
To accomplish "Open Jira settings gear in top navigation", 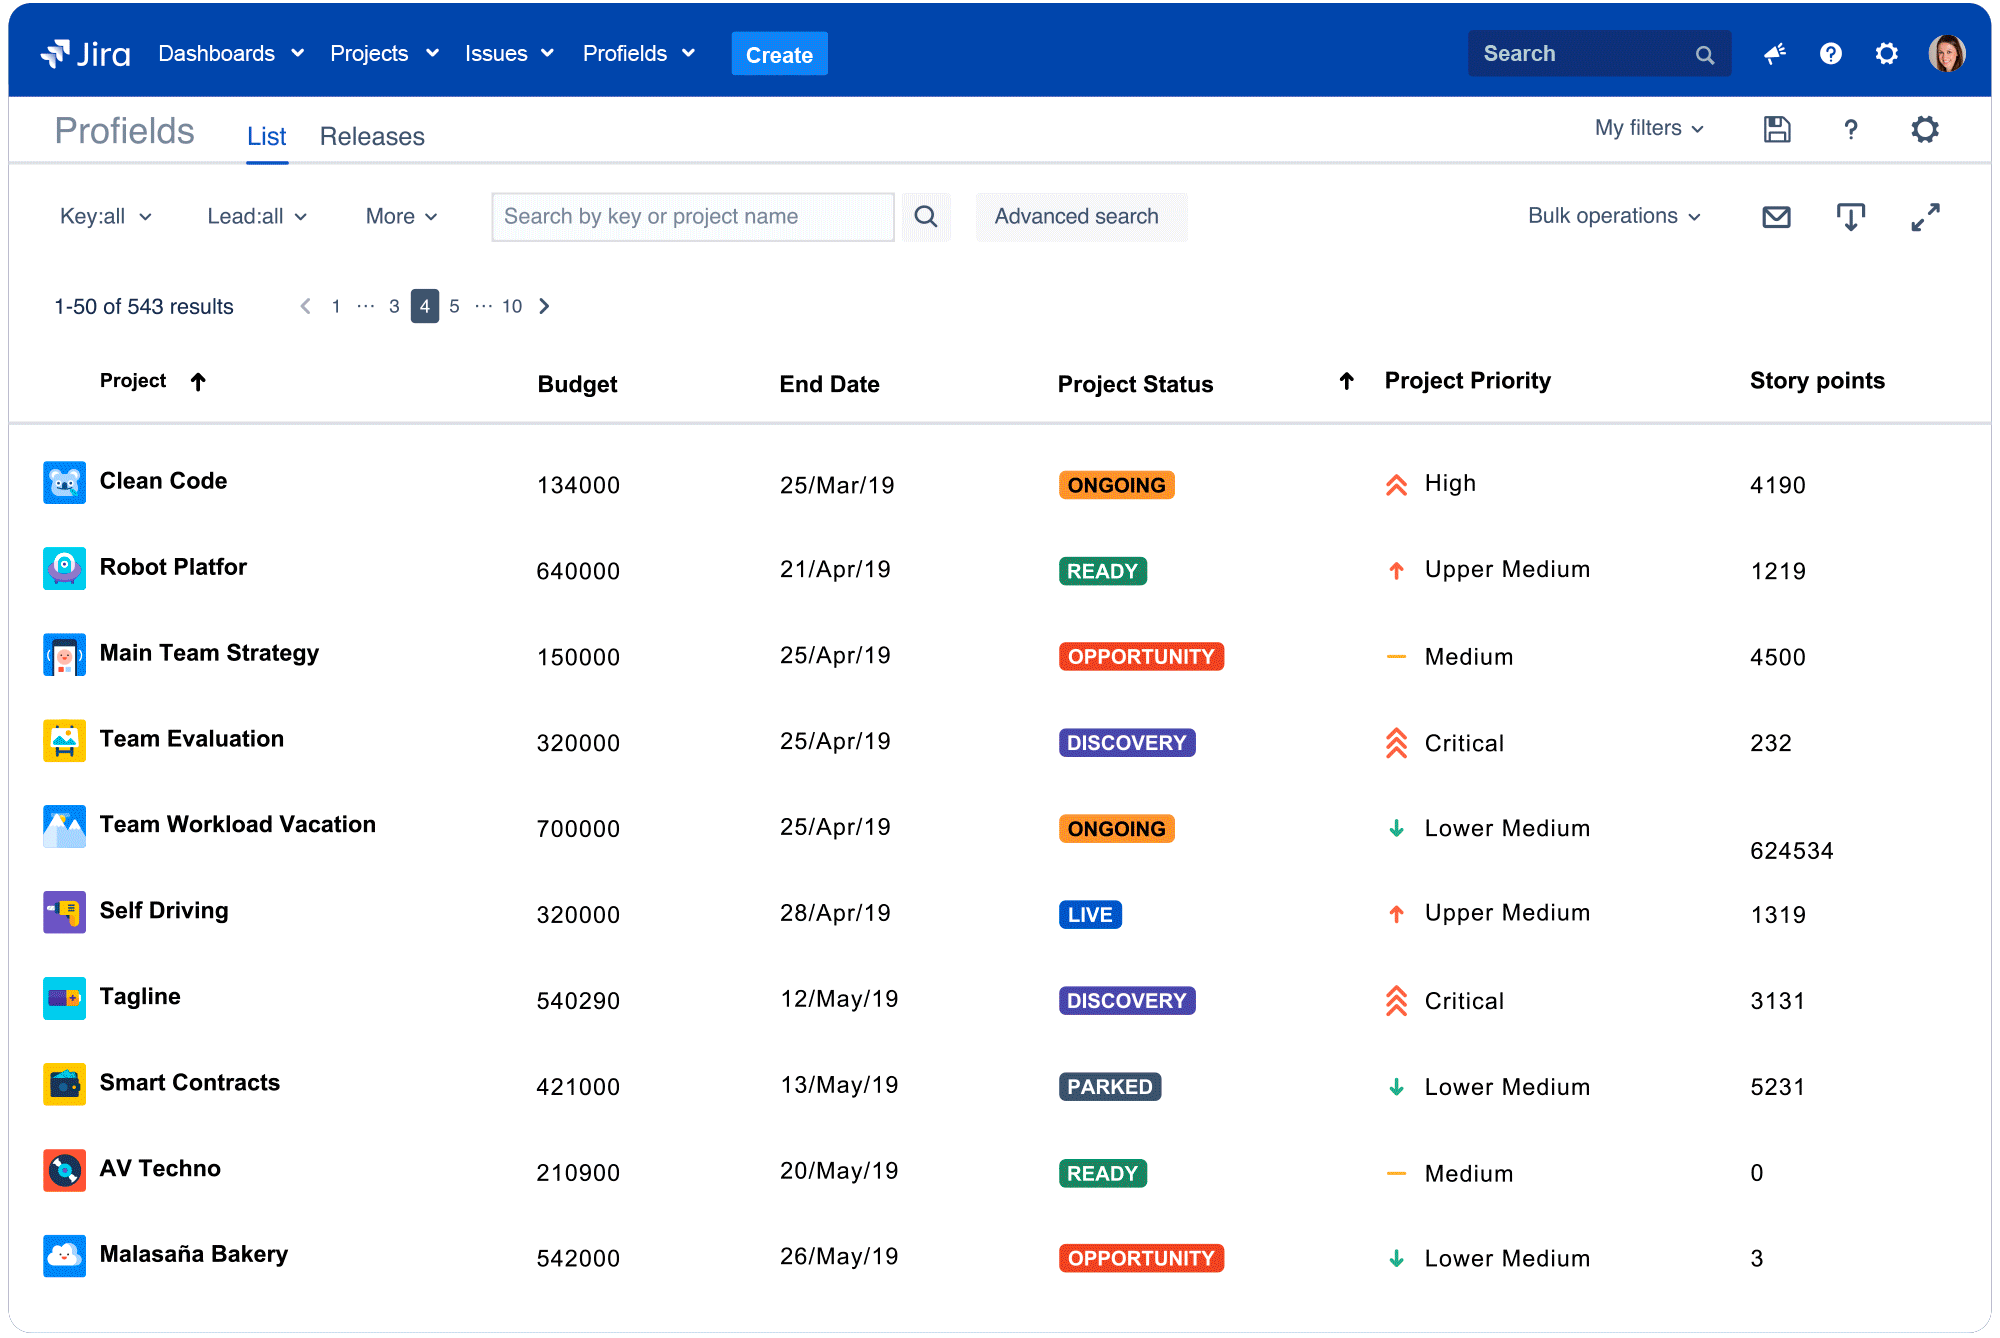I will pyautogui.click(x=1887, y=54).
